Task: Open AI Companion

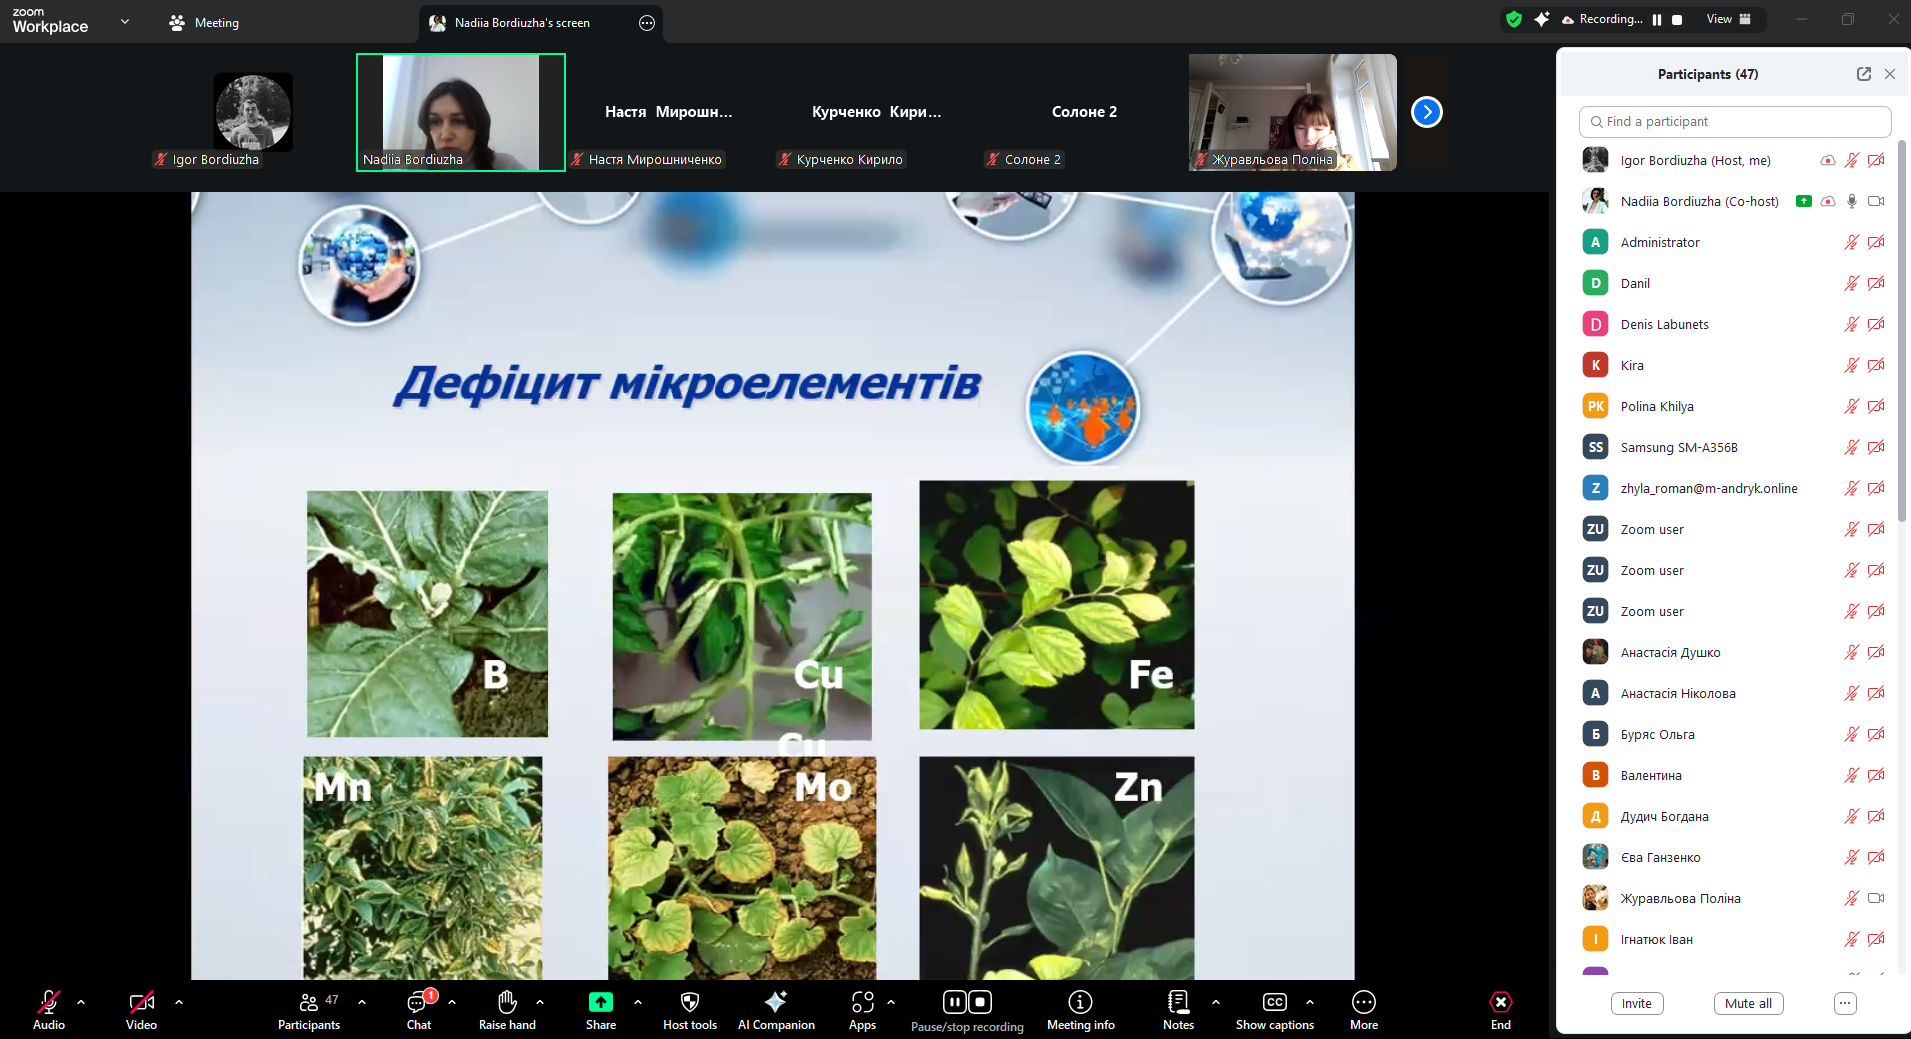Action: pyautogui.click(x=776, y=1009)
